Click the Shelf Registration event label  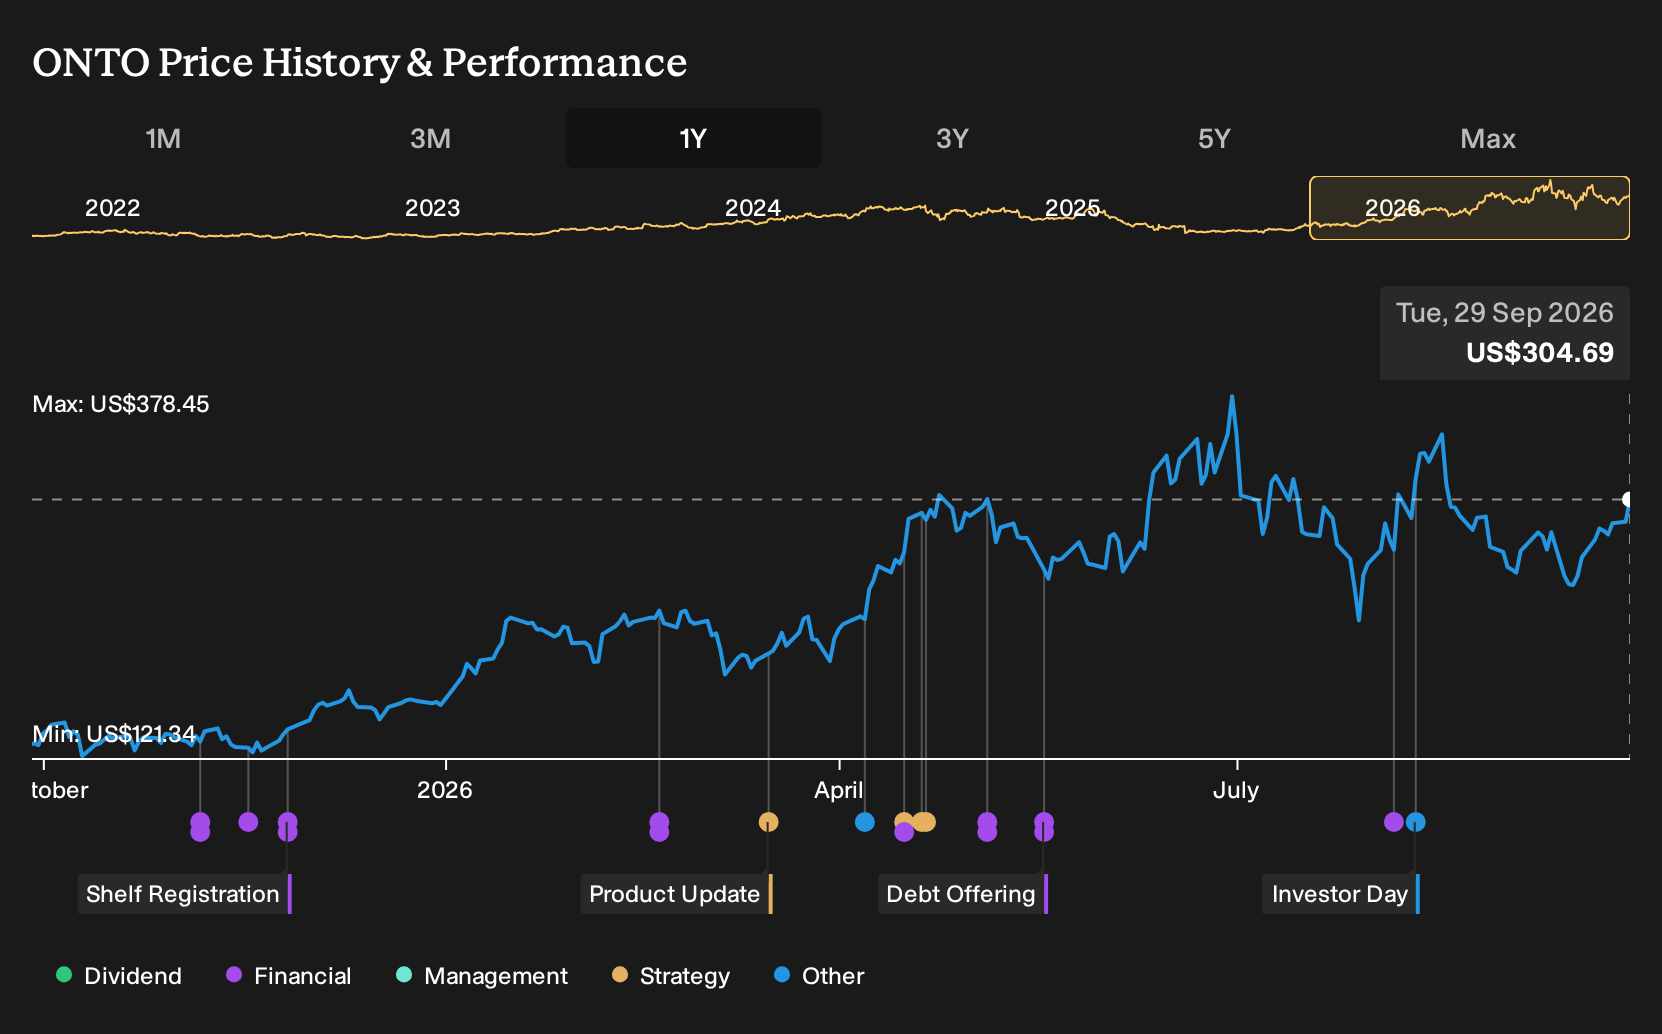click(184, 894)
